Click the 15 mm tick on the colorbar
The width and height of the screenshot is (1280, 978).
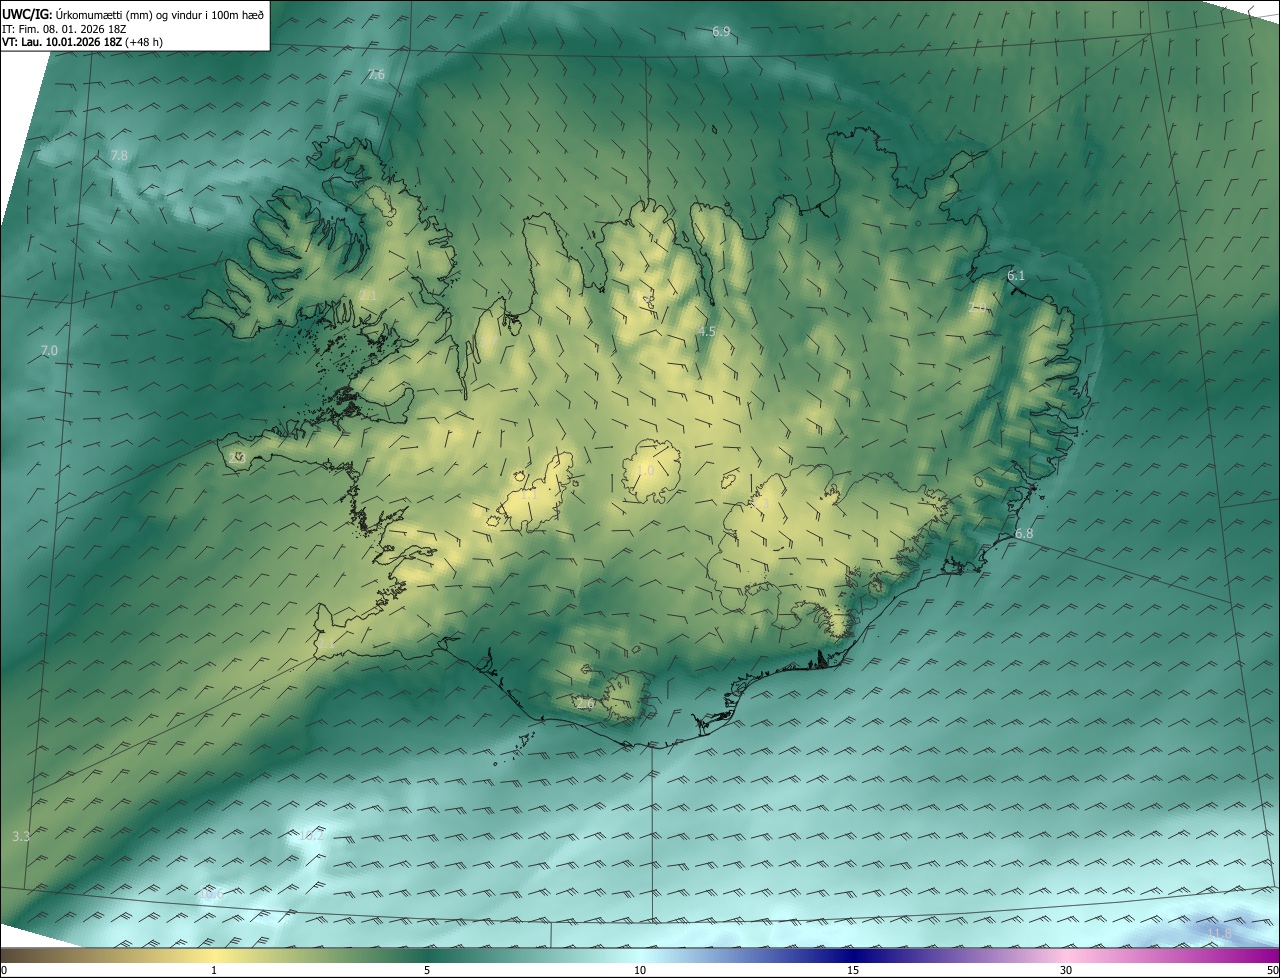point(853,970)
